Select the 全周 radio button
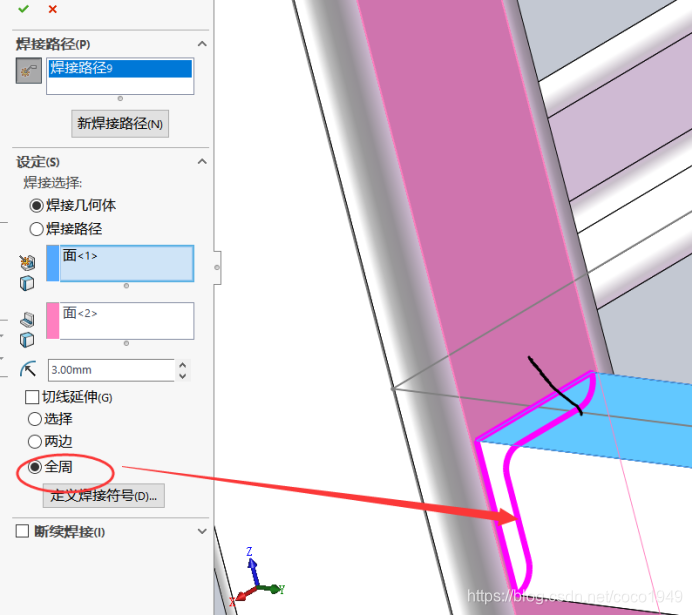 click(x=34, y=467)
